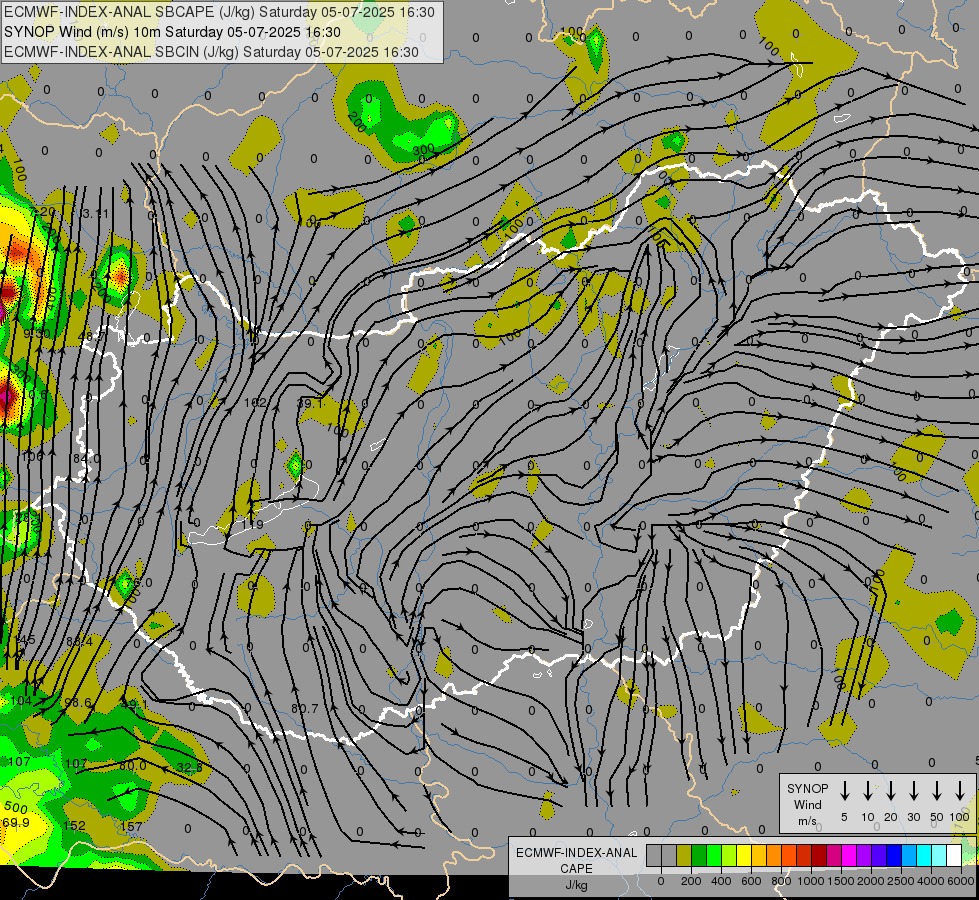Screen dimensions: 979x900
Task: Click the SBCAPE title line in header
Action: (x=219, y=12)
